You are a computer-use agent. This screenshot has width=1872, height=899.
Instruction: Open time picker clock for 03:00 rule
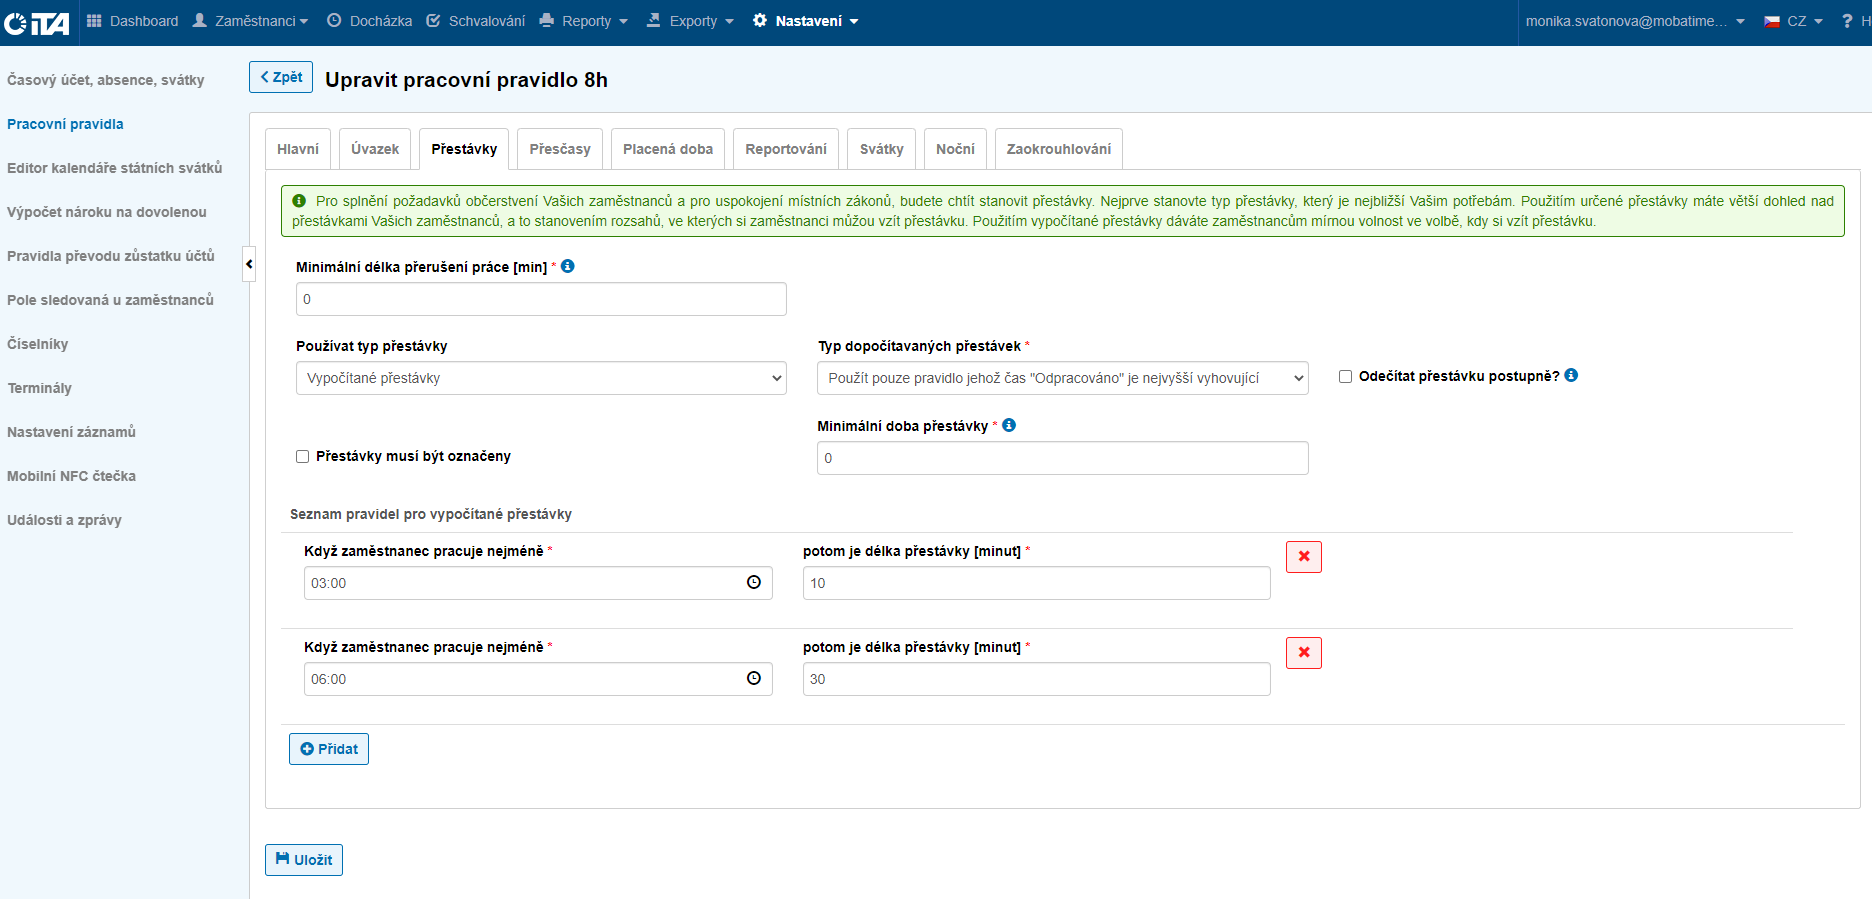[x=754, y=582]
